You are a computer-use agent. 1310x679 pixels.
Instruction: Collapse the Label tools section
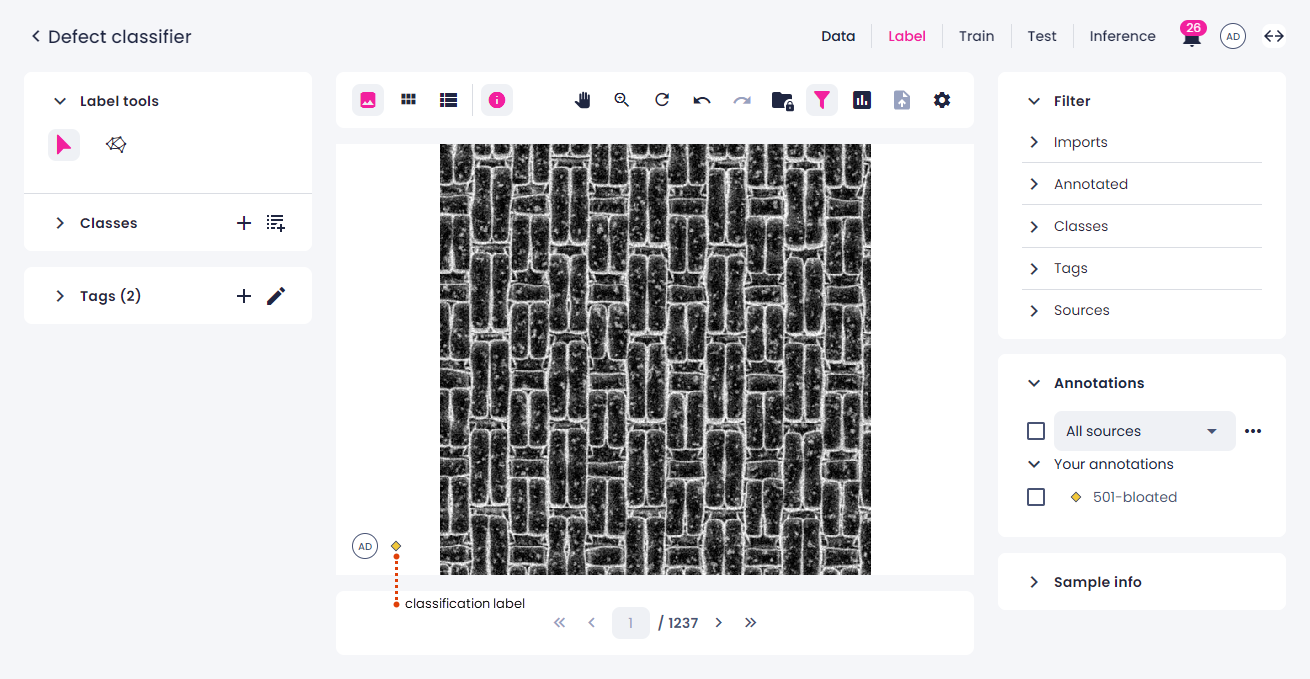pos(60,101)
